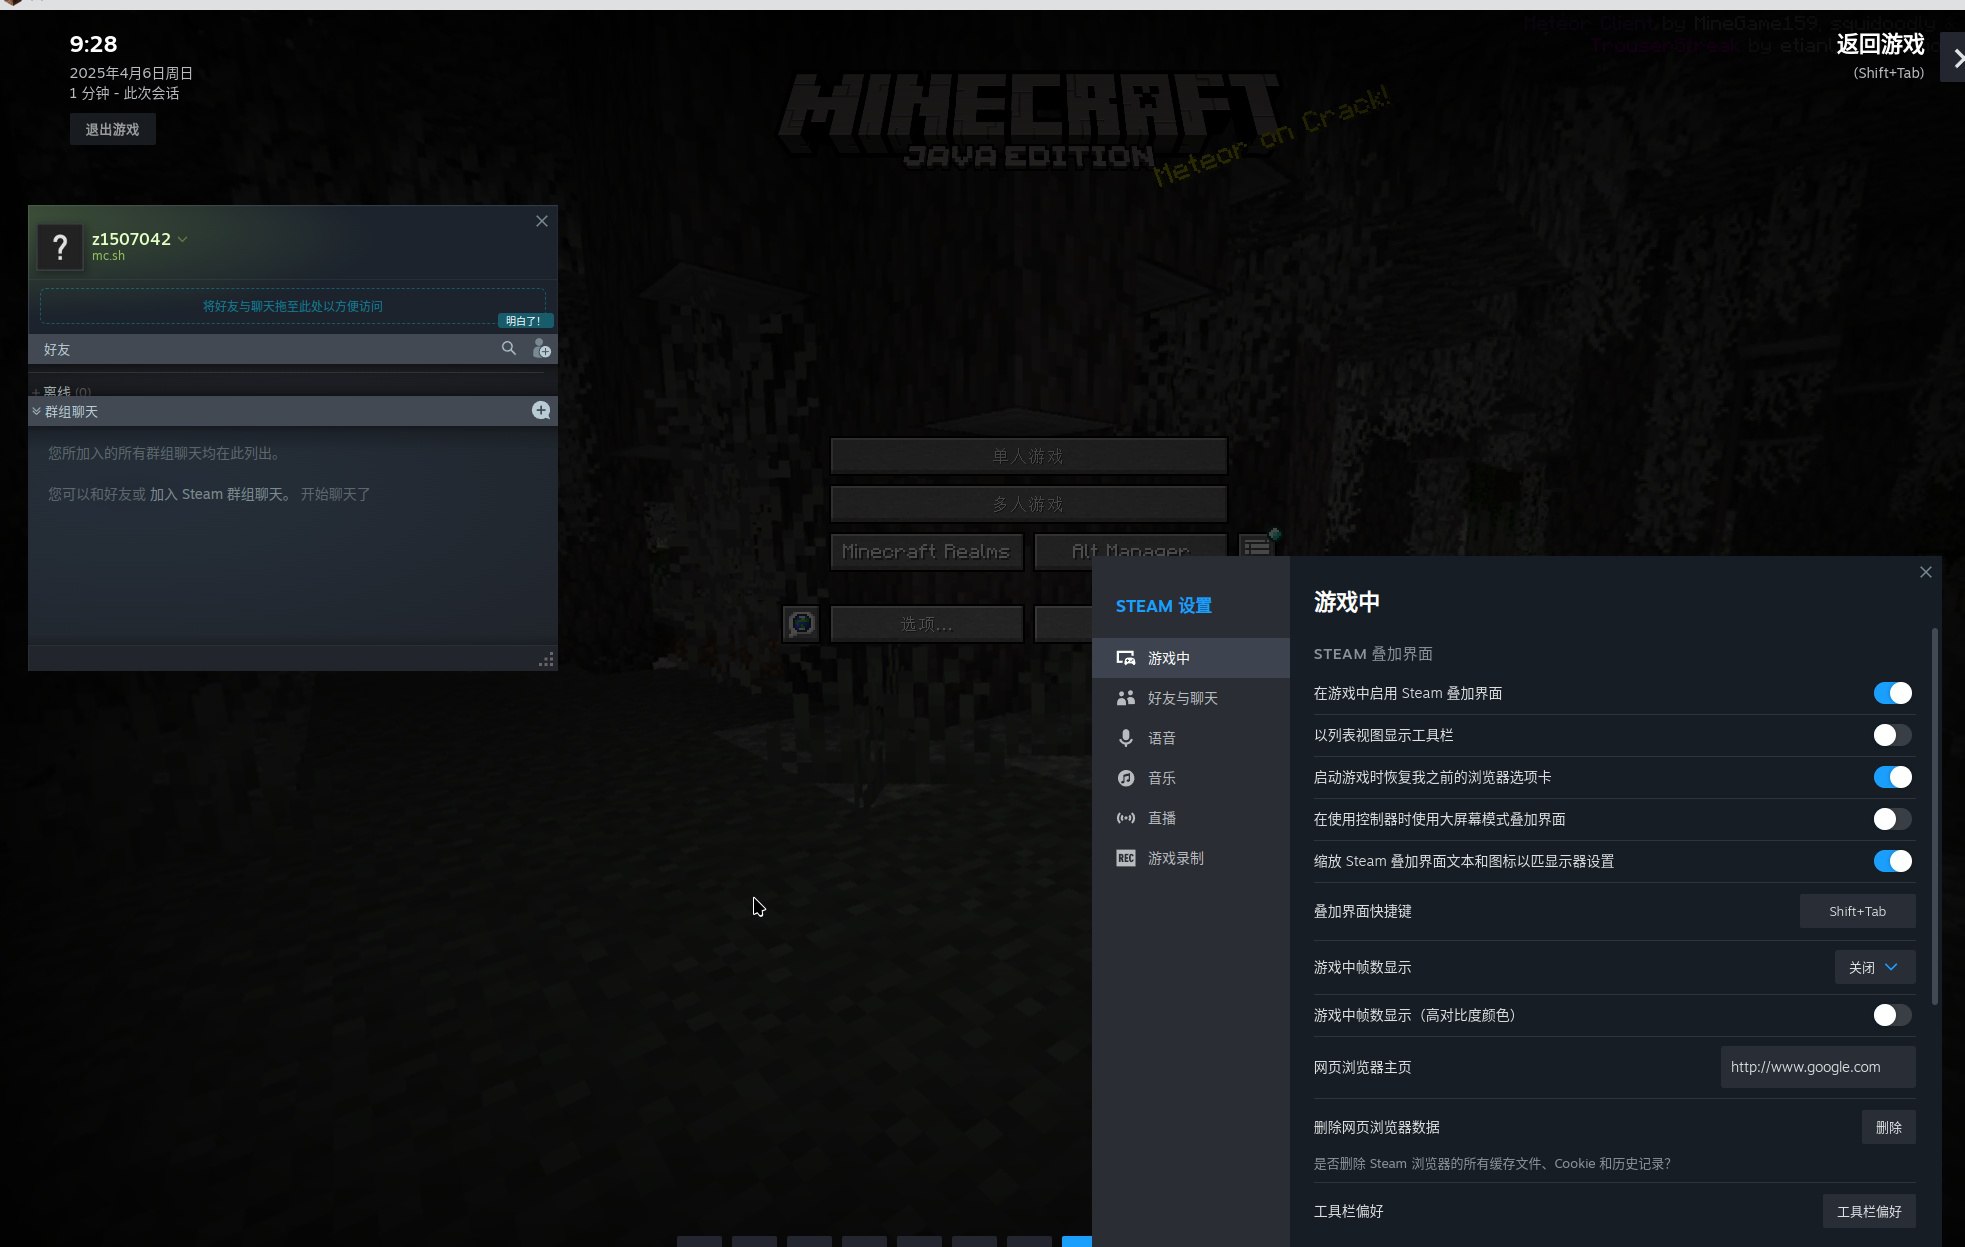This screenshot has width=1965, height=1247.
Task: Toggle high contrast FPS counter color
Action: (1892, 1015)
